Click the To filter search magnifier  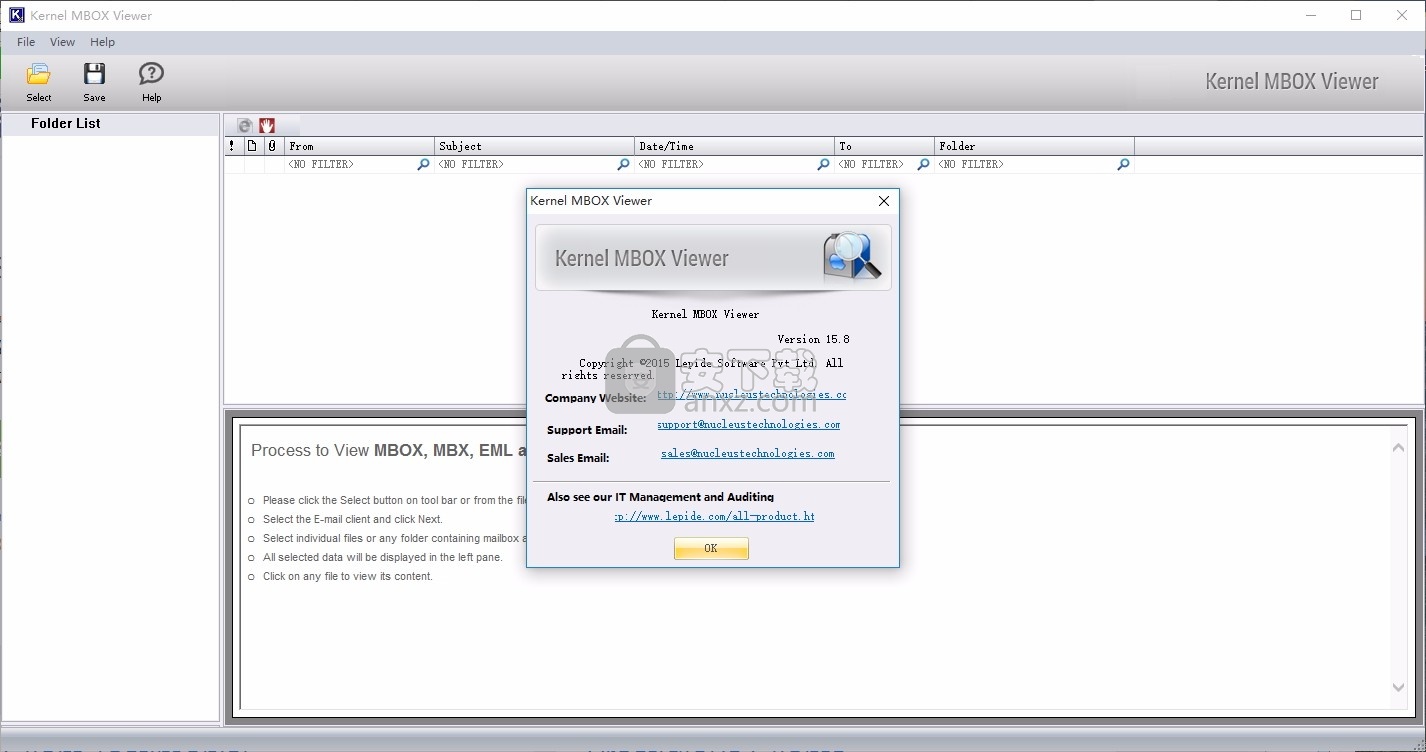click(x=923, y=165)
